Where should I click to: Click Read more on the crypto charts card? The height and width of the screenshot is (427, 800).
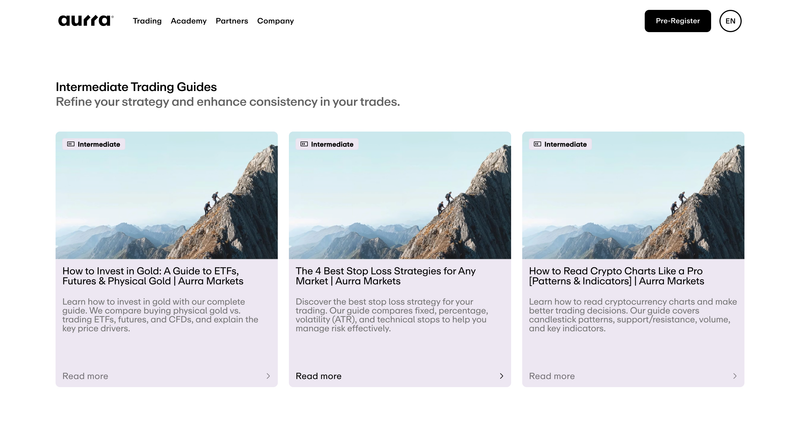(x=552, y=376)
